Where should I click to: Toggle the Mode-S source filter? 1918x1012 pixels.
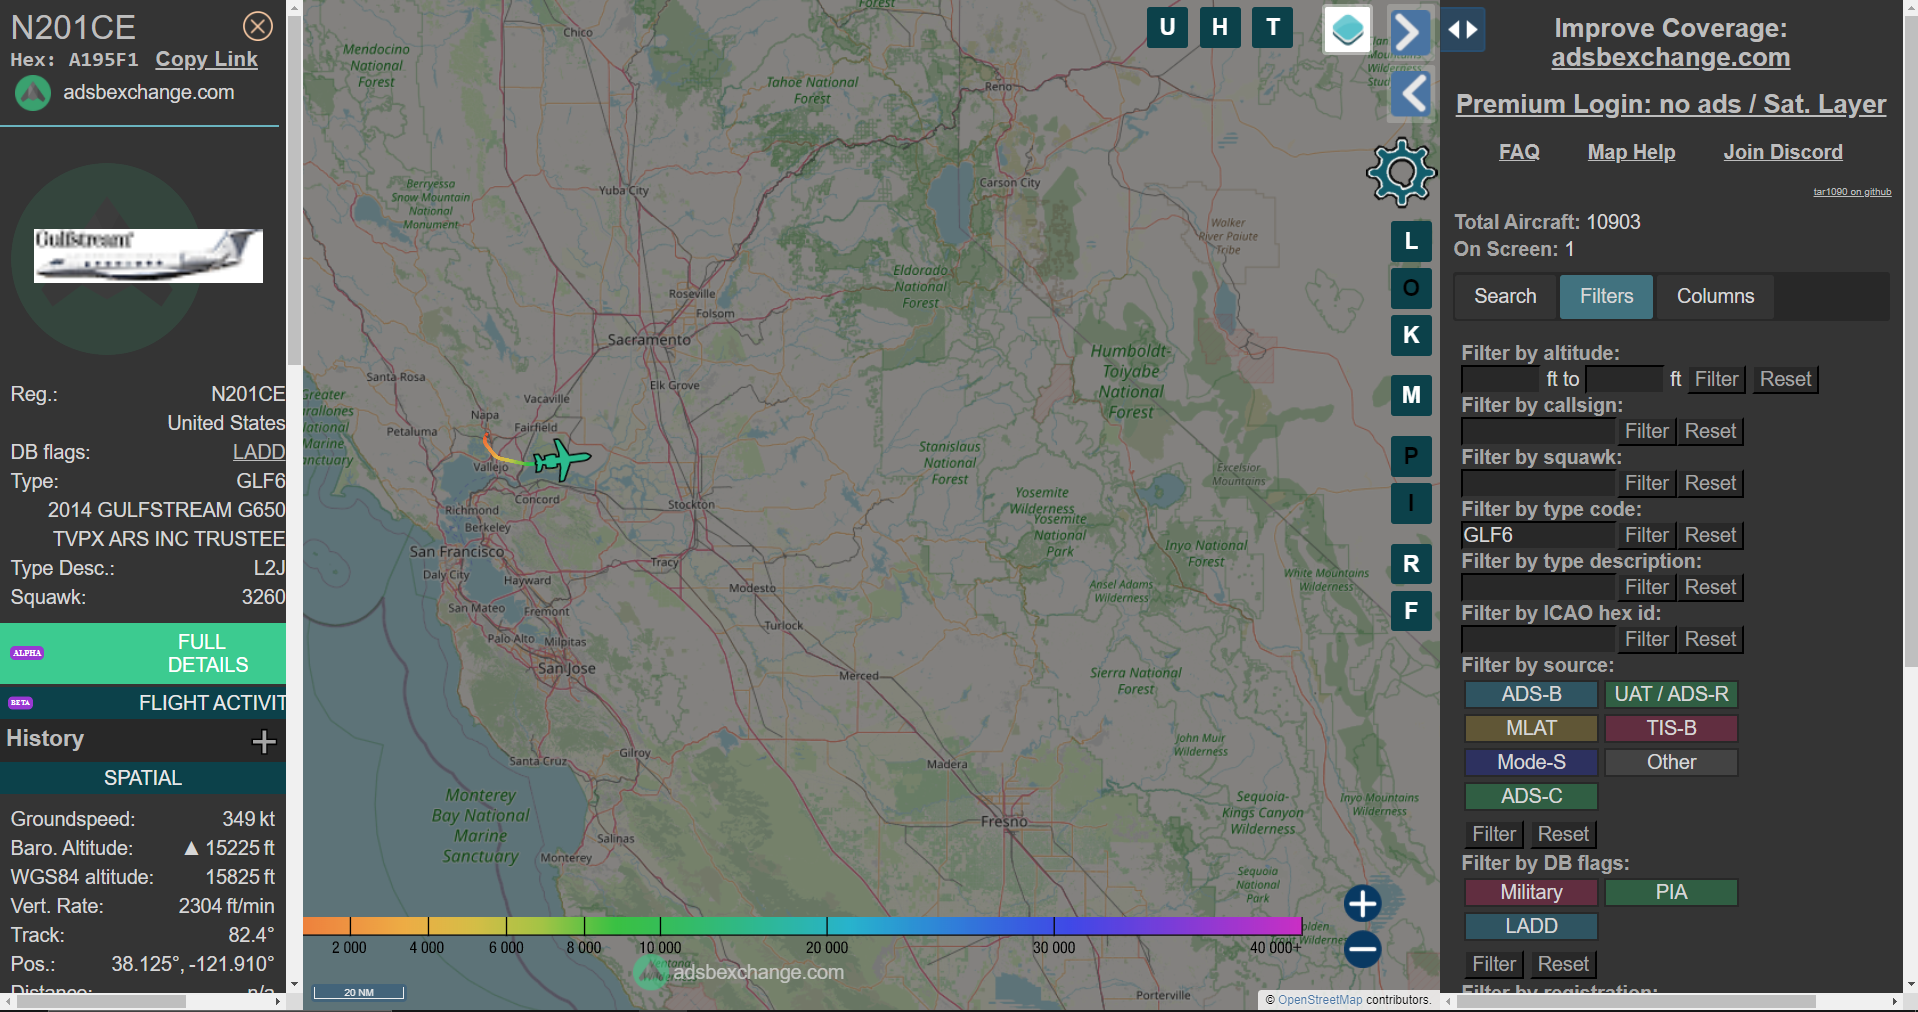1531,762
